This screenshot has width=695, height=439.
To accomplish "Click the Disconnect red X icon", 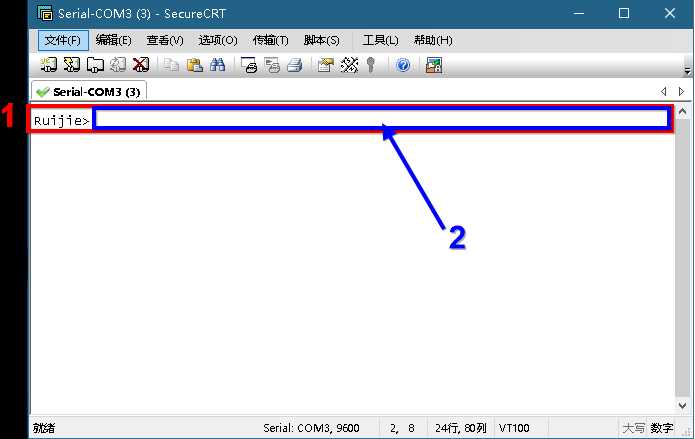I will (141, 65).
